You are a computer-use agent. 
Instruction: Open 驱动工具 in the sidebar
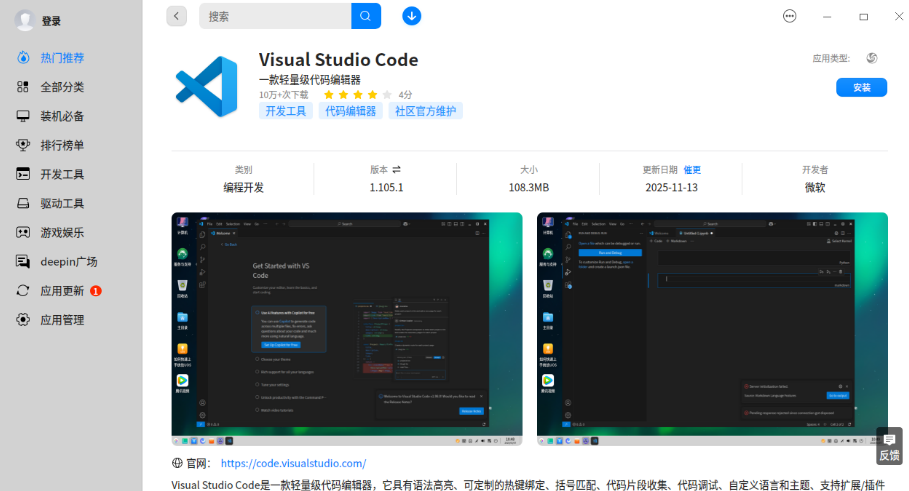62,203
